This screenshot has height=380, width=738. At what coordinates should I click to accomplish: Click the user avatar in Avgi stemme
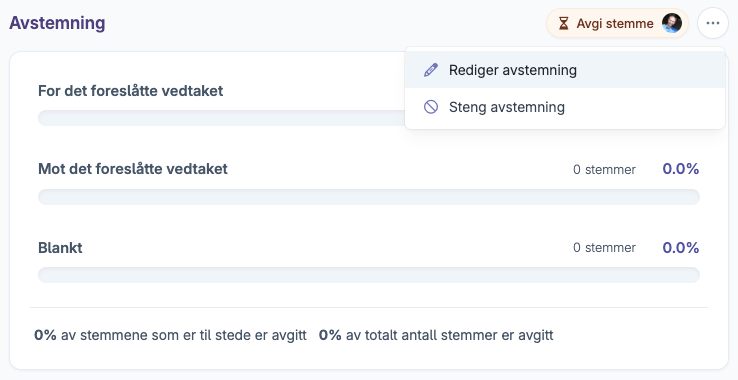(x=672, y=23)
